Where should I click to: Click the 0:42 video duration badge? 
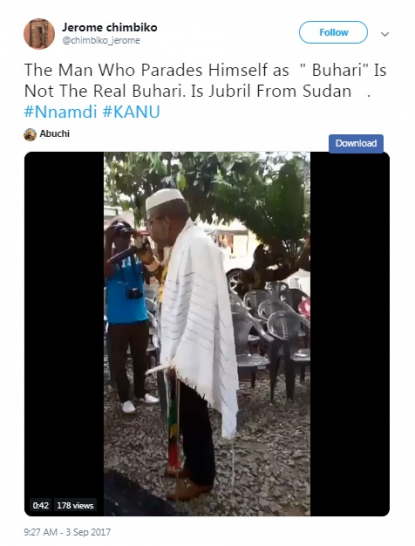pyautogui.click(x=40, y=505)
